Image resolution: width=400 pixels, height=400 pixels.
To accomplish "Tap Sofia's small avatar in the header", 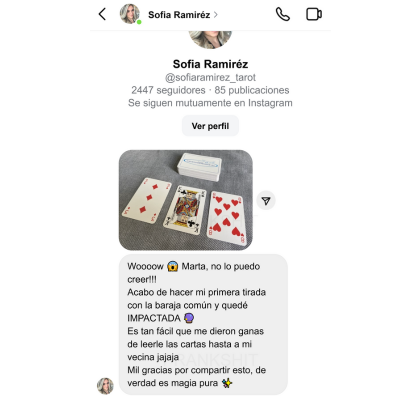I will [129, 14].
